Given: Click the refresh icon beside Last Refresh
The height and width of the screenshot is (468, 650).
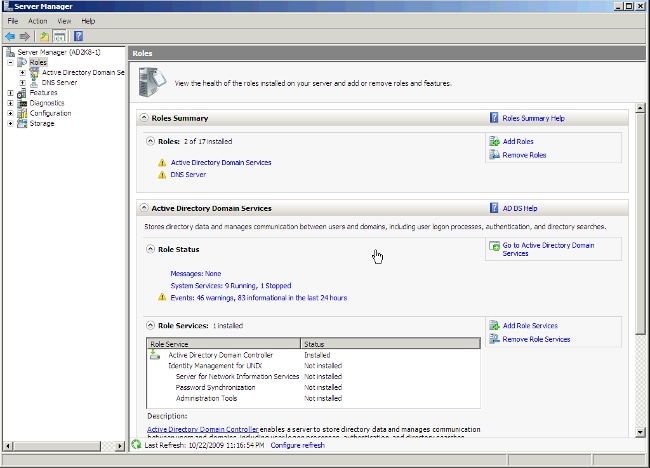Looking at the screenshot, I should 137,445.
